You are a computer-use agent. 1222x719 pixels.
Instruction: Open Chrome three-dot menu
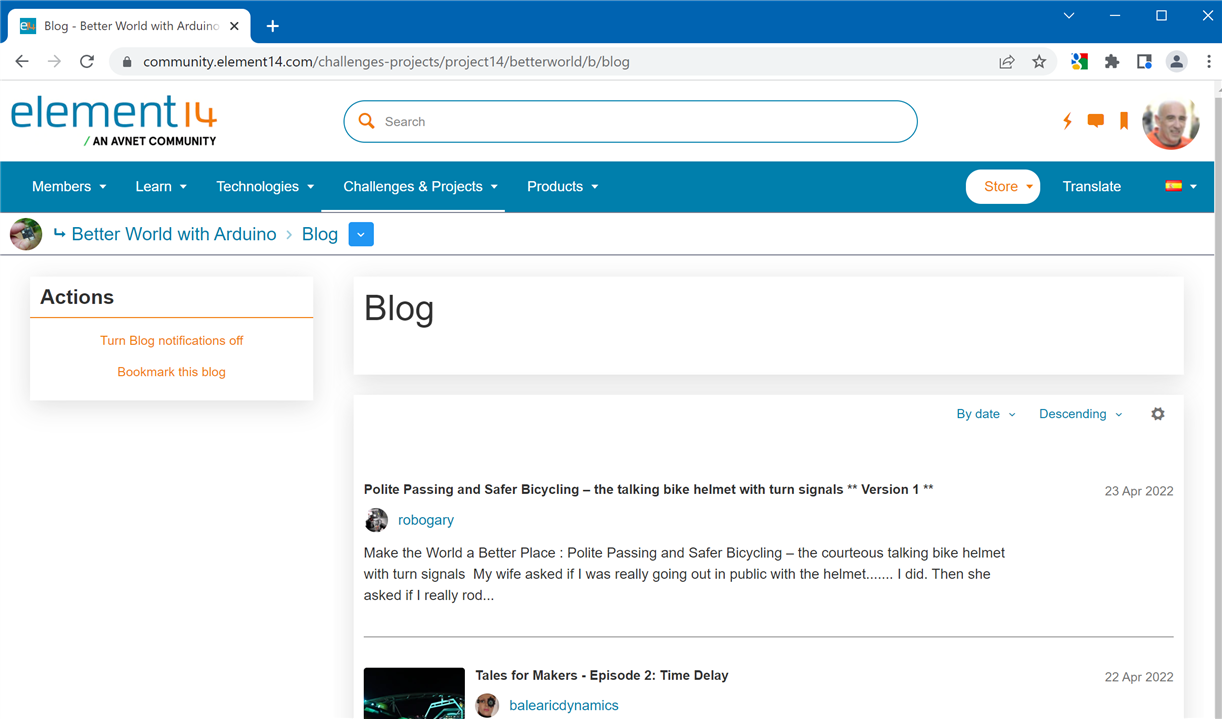pos(1208,62)
